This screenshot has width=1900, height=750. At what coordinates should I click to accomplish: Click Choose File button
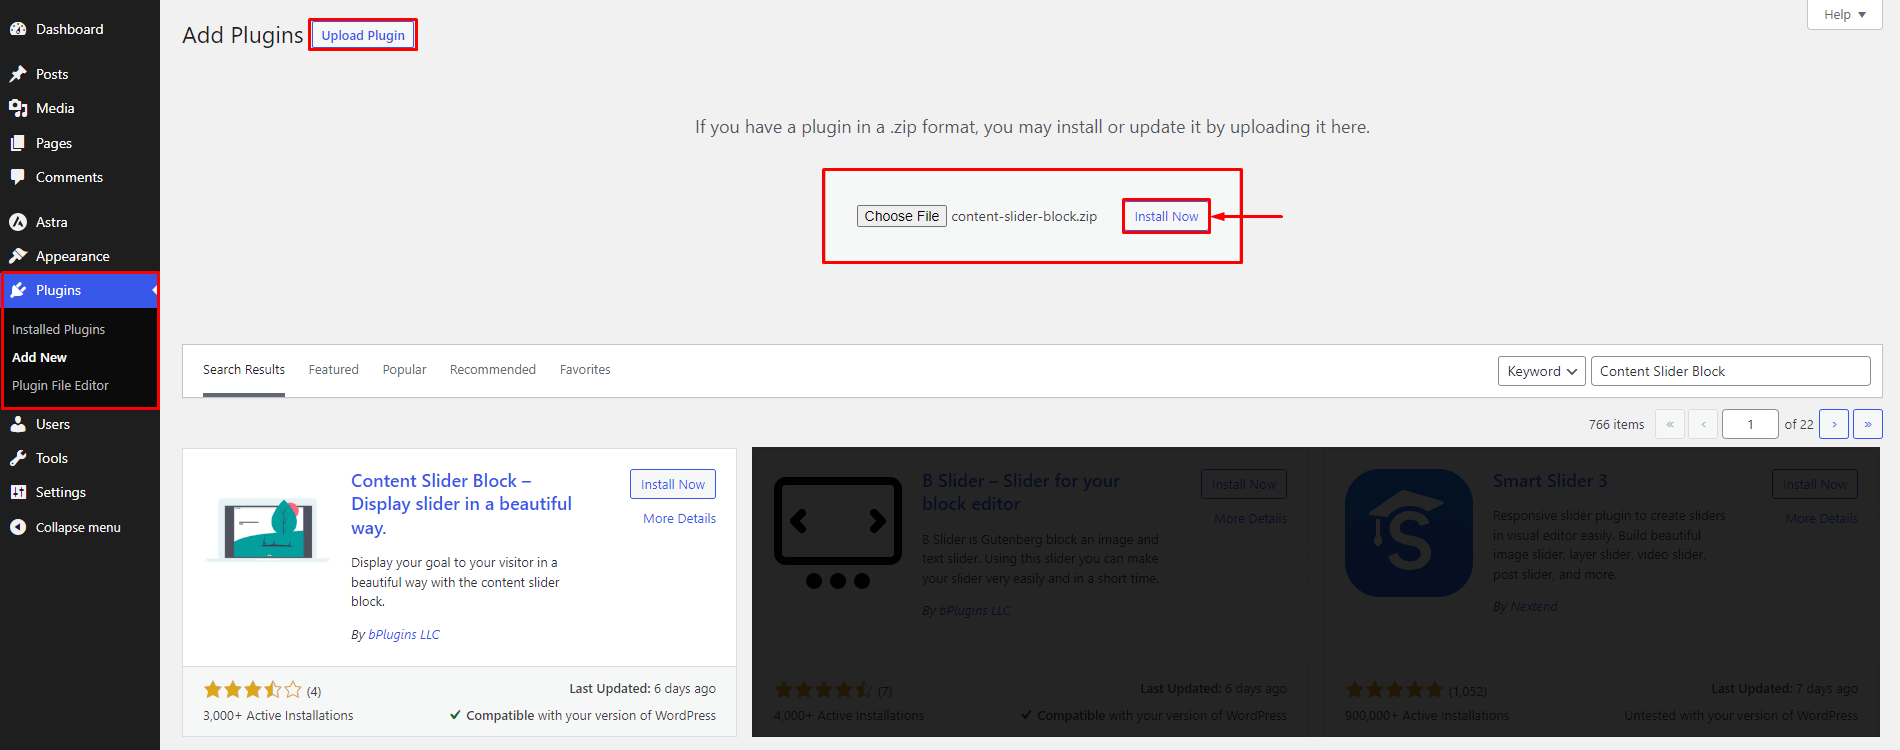coord(902,216)
